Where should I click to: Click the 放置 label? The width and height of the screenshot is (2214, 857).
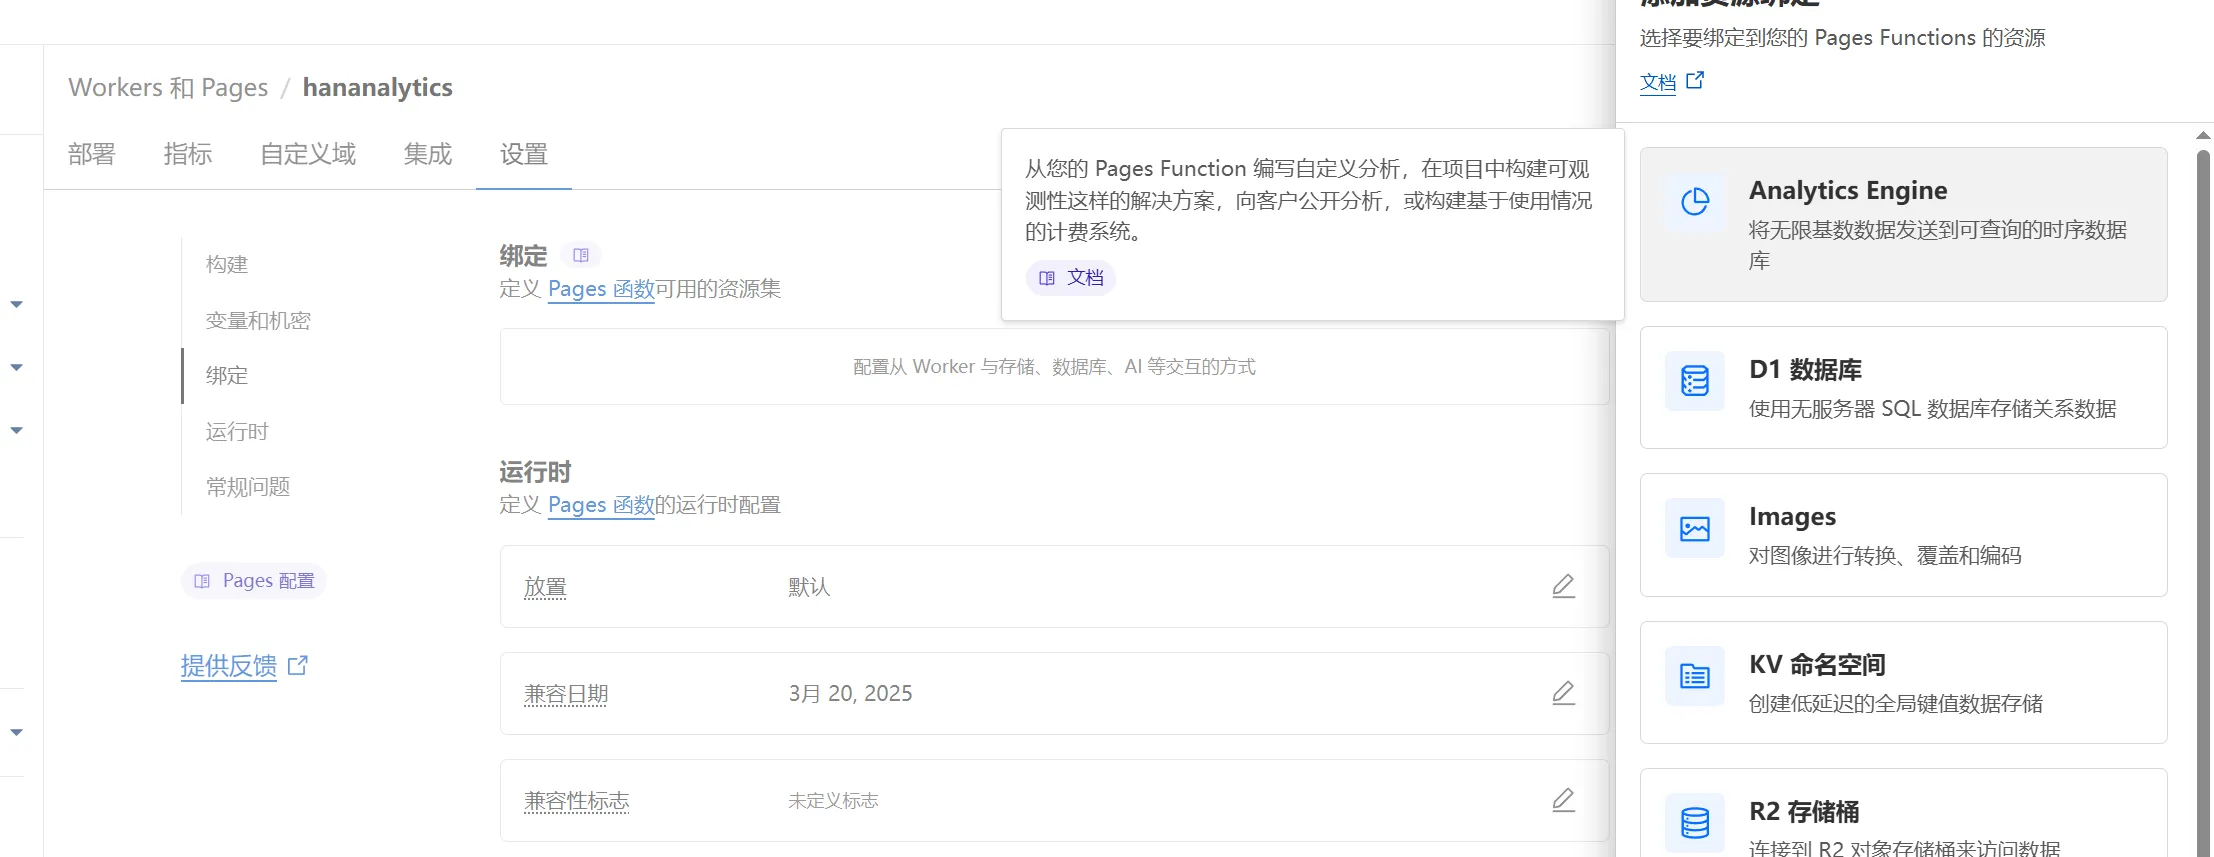coord(545,587)
